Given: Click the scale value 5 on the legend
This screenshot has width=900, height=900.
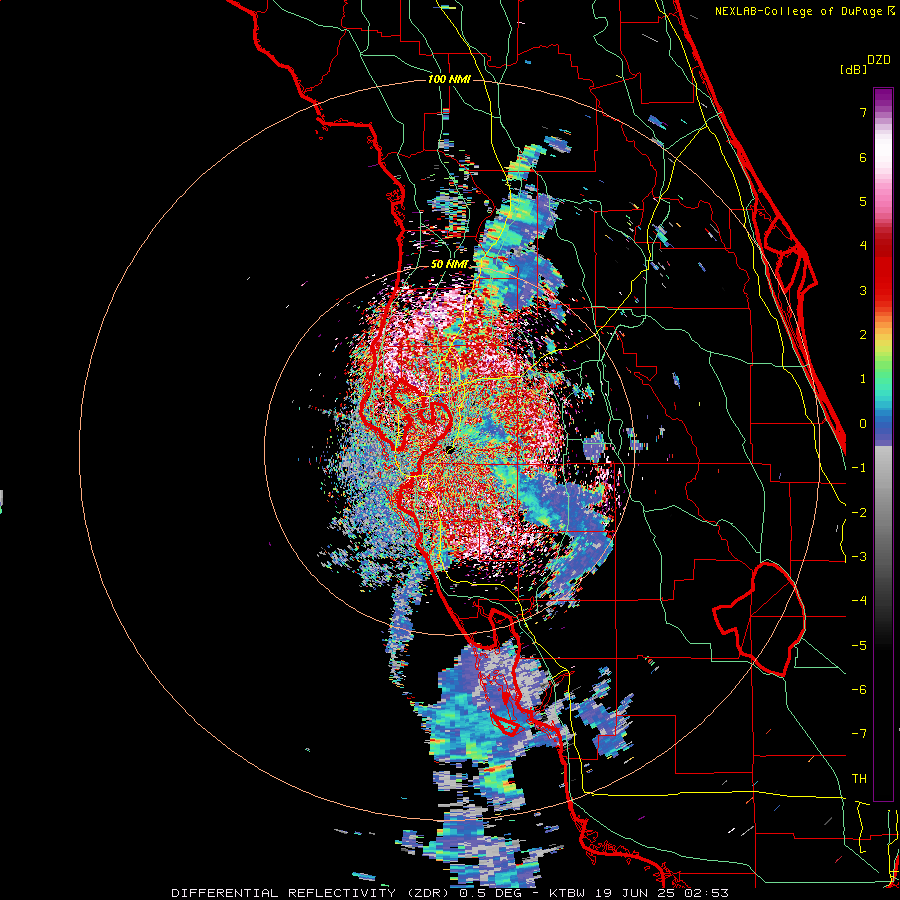Looking at the screenshot, I should (863, 201).
